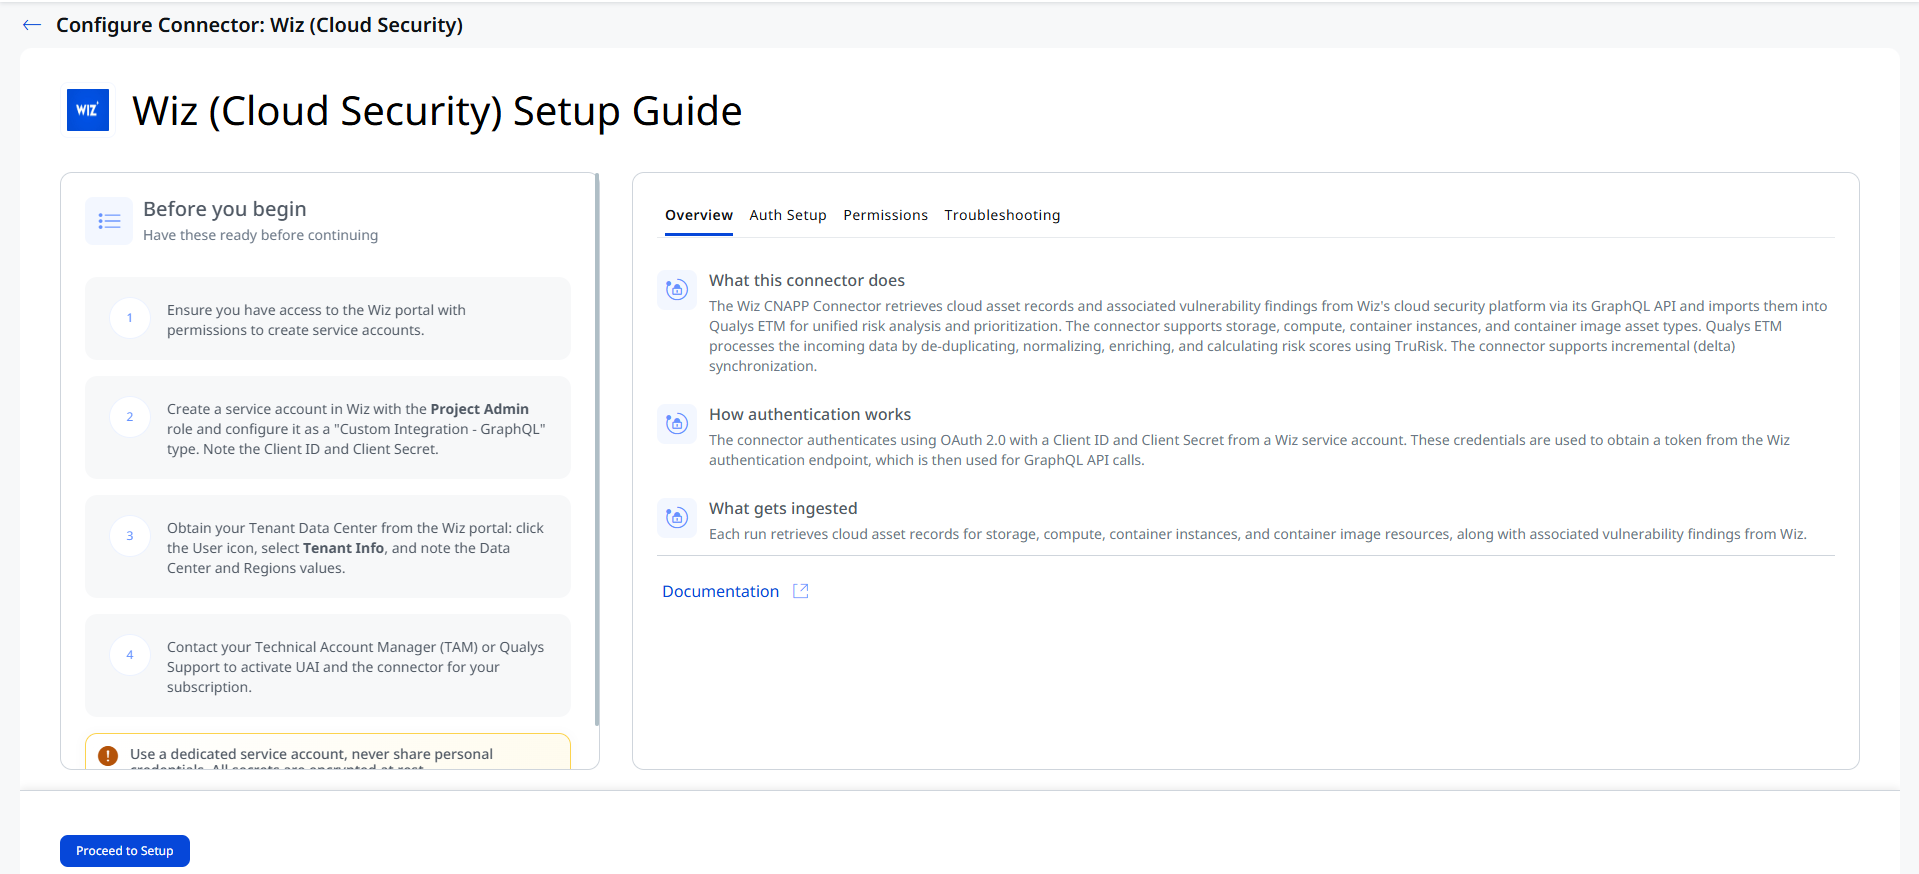Click the What this connector does heading
This screenshot has height=874, width=1919.
coord(807,280)
